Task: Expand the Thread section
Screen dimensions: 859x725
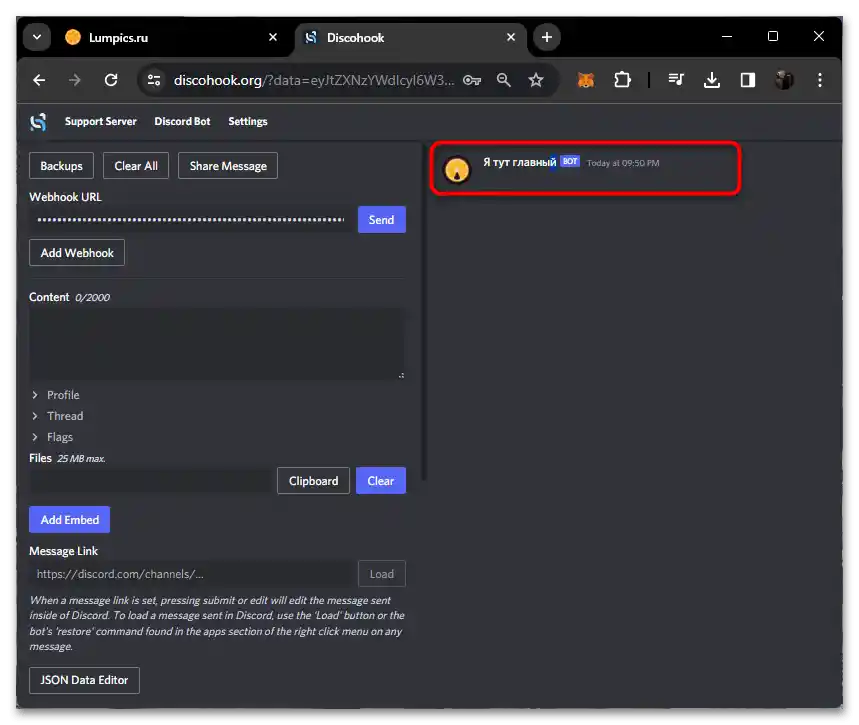Action: point(57,416)
